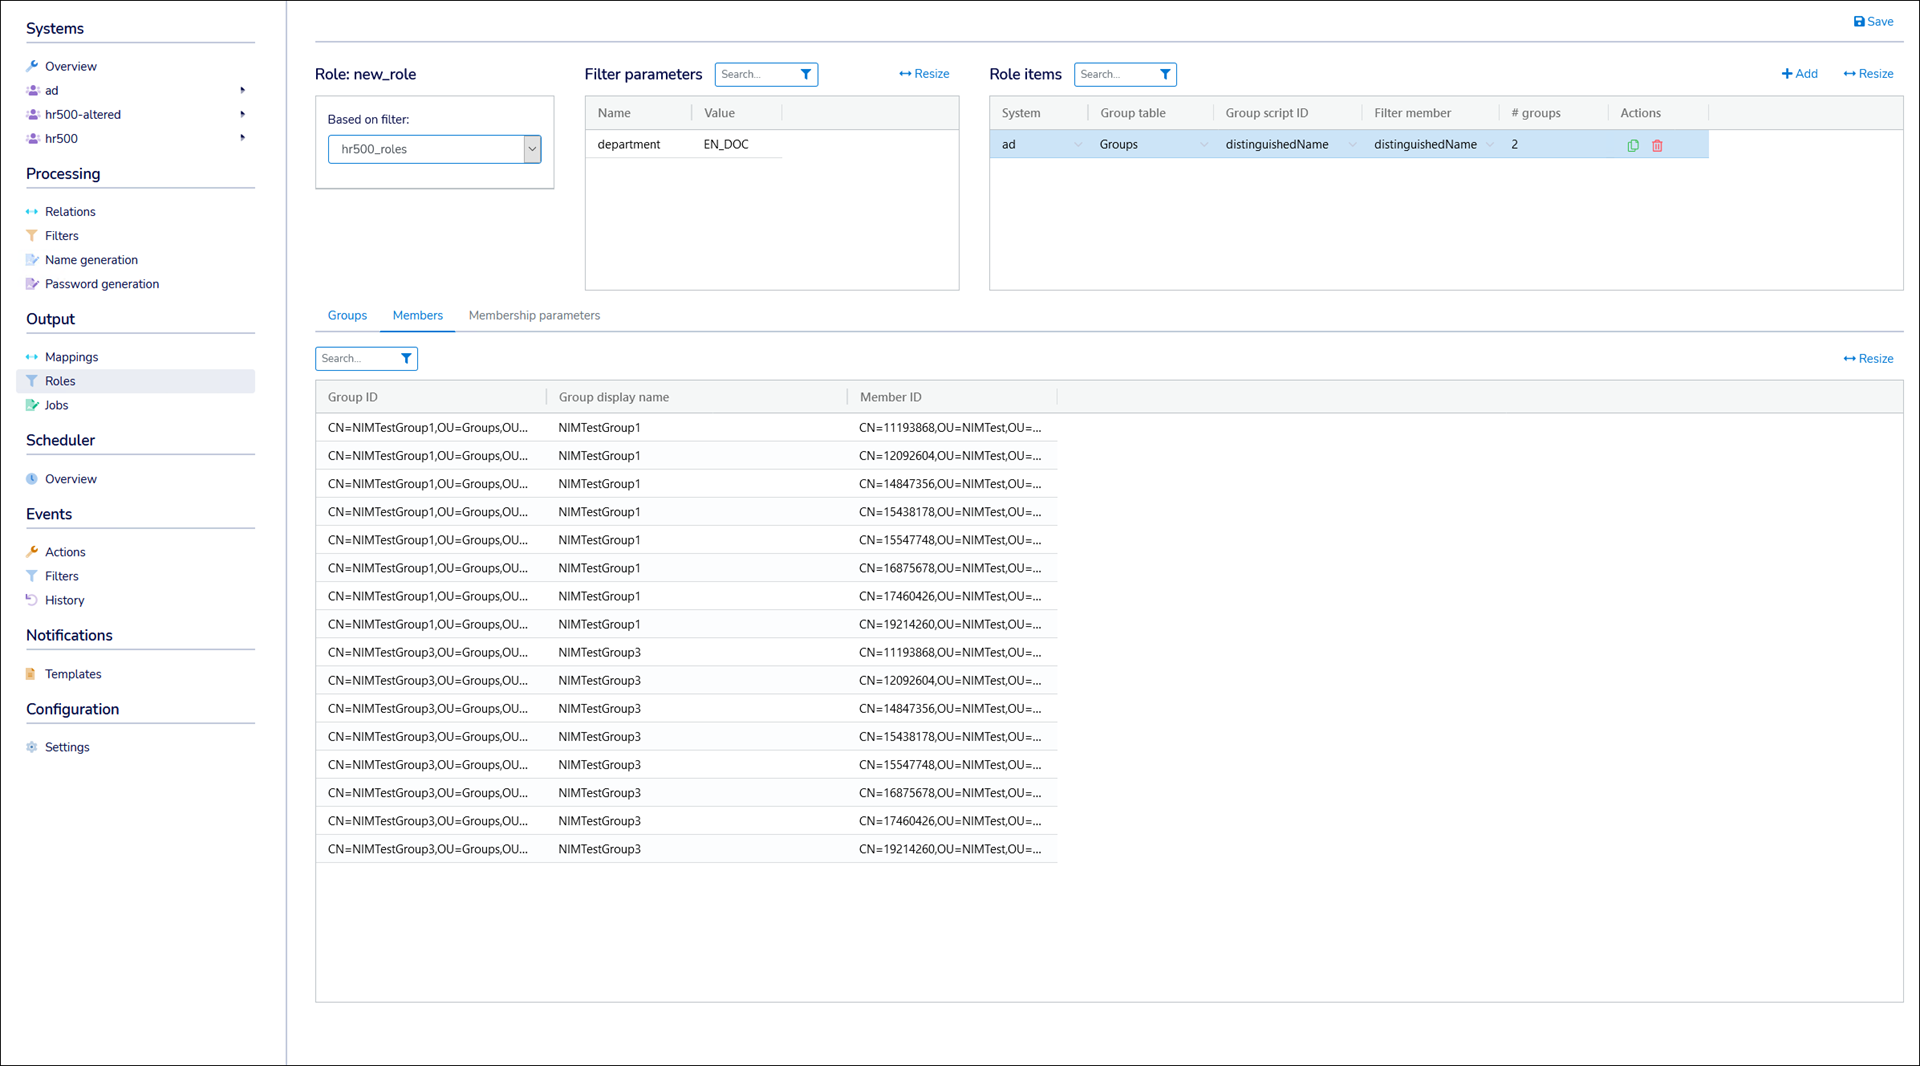Click the Members table search field
Viewport: 1920px width, 1066px height.
(x=357, y=358)
